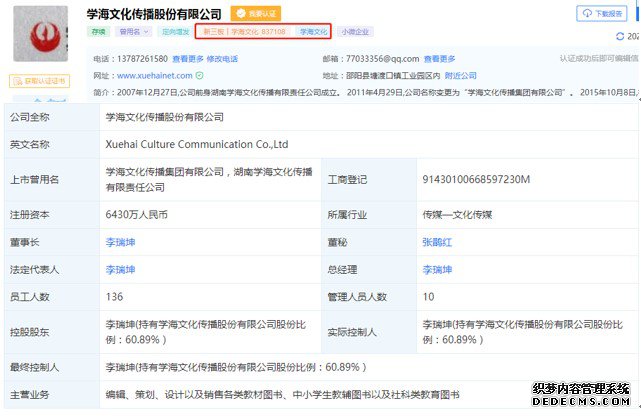Click the 实际控制人 value cell
Viewport: 641px width, 416px height.
point(527,332)
